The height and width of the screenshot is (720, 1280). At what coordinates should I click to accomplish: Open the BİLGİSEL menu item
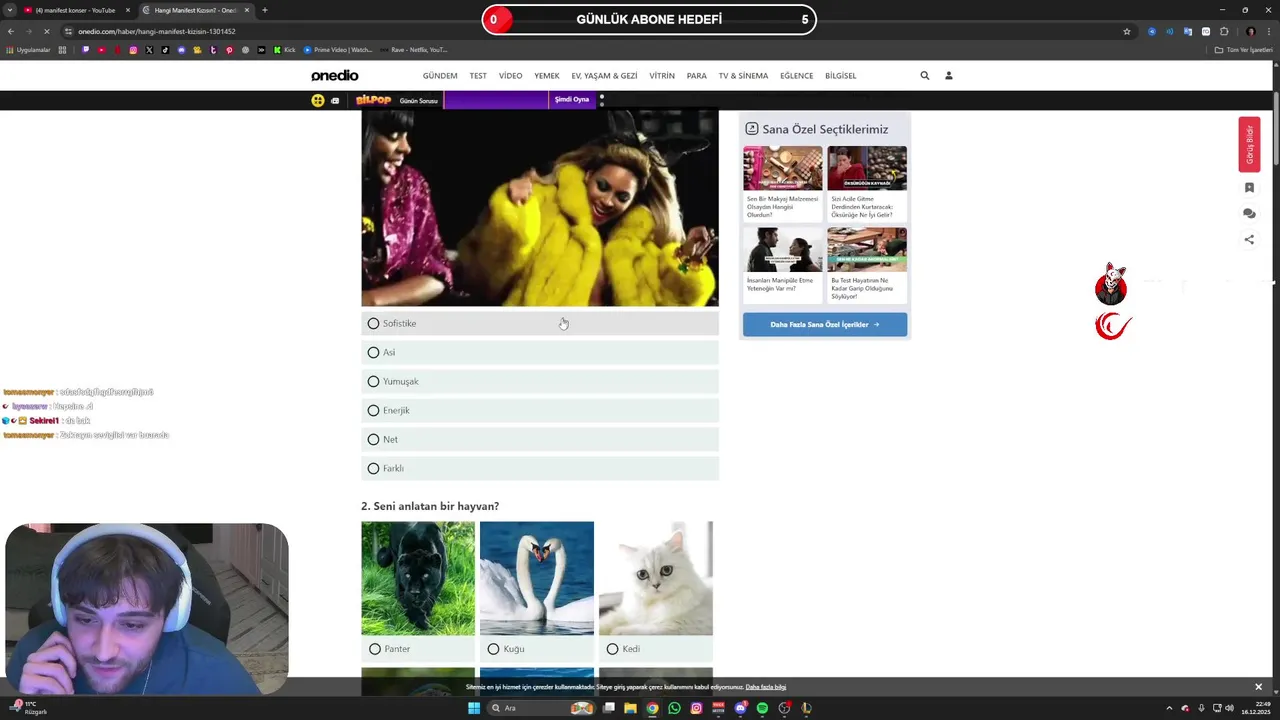[x=841, y=75]
